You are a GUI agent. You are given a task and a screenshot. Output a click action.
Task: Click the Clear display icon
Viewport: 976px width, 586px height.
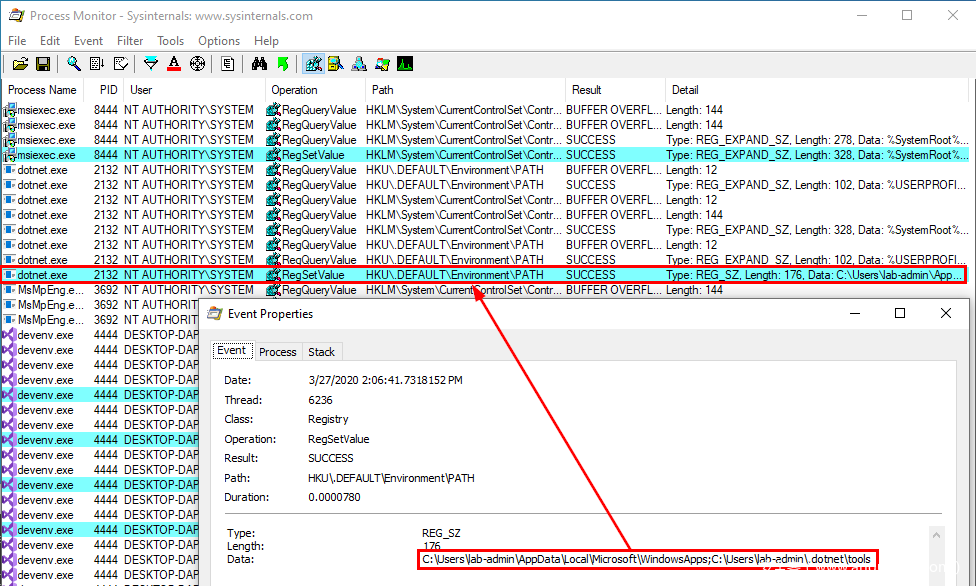(x=120, y=64)
